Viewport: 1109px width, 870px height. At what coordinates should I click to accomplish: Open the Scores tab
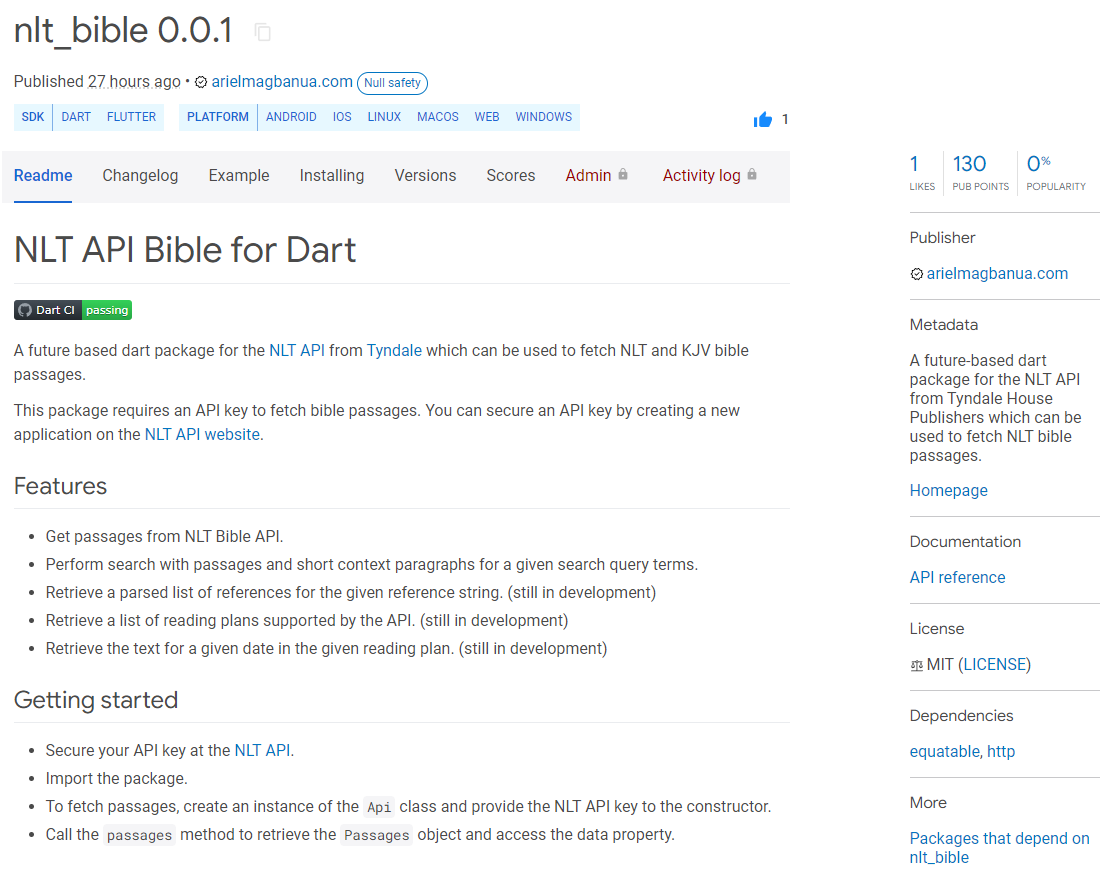(511, 175)
